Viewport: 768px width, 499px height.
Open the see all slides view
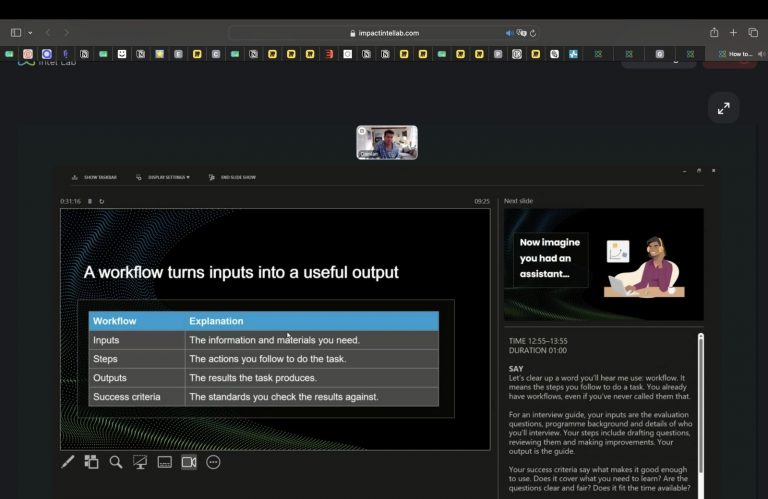(91, 462)
